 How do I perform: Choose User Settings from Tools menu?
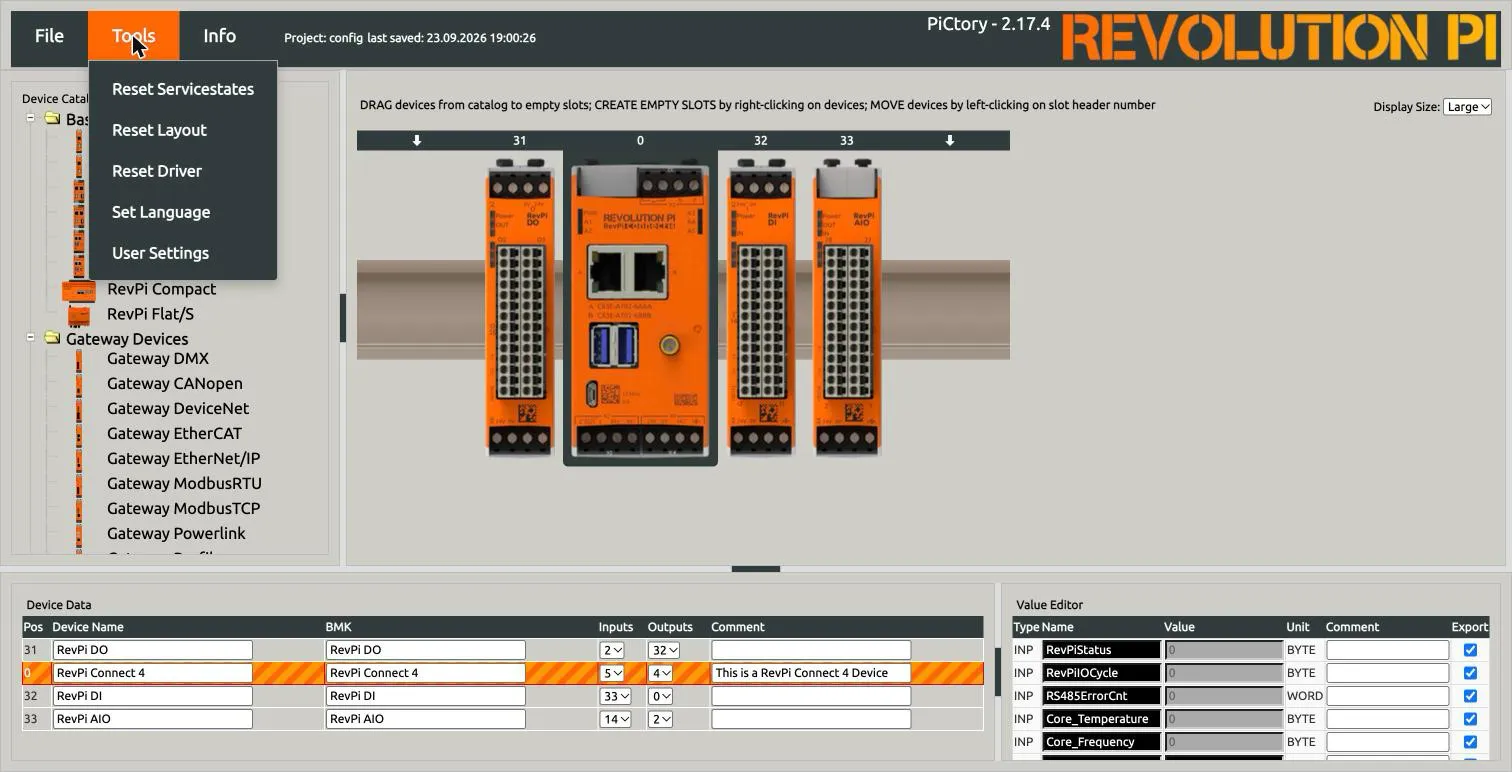click(183, 253)
